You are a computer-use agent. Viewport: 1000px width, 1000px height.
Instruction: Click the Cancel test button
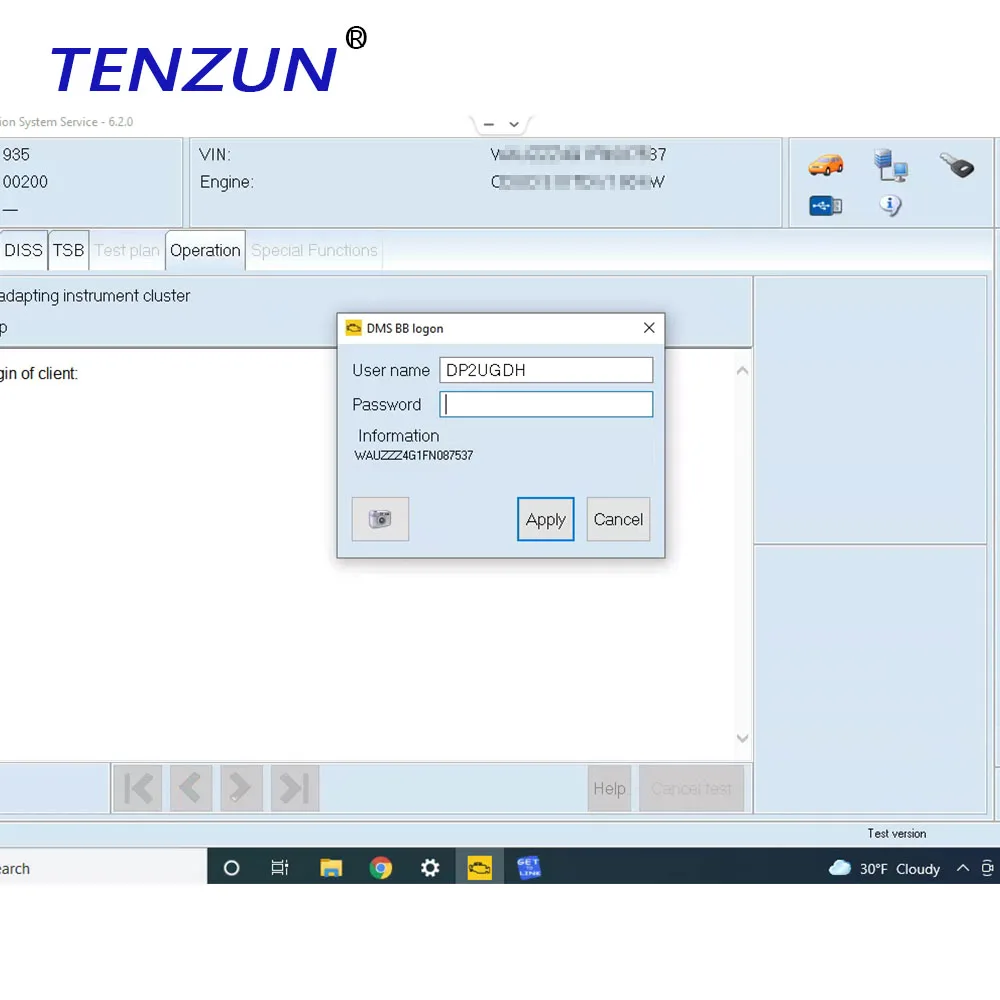691,788
